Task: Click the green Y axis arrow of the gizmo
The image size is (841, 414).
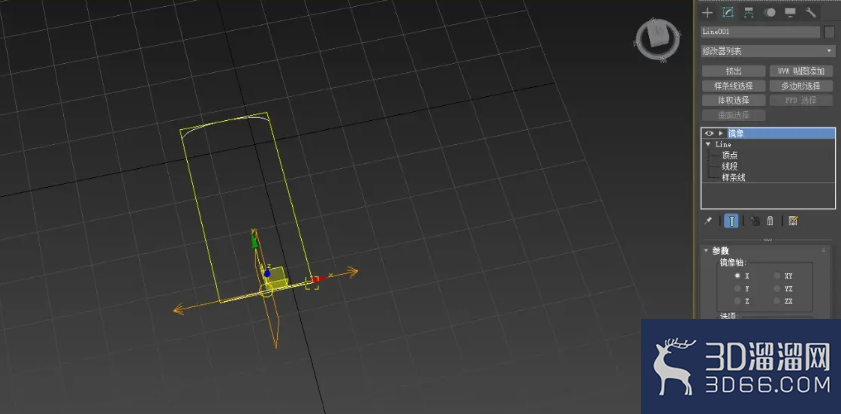Action: 255,241
